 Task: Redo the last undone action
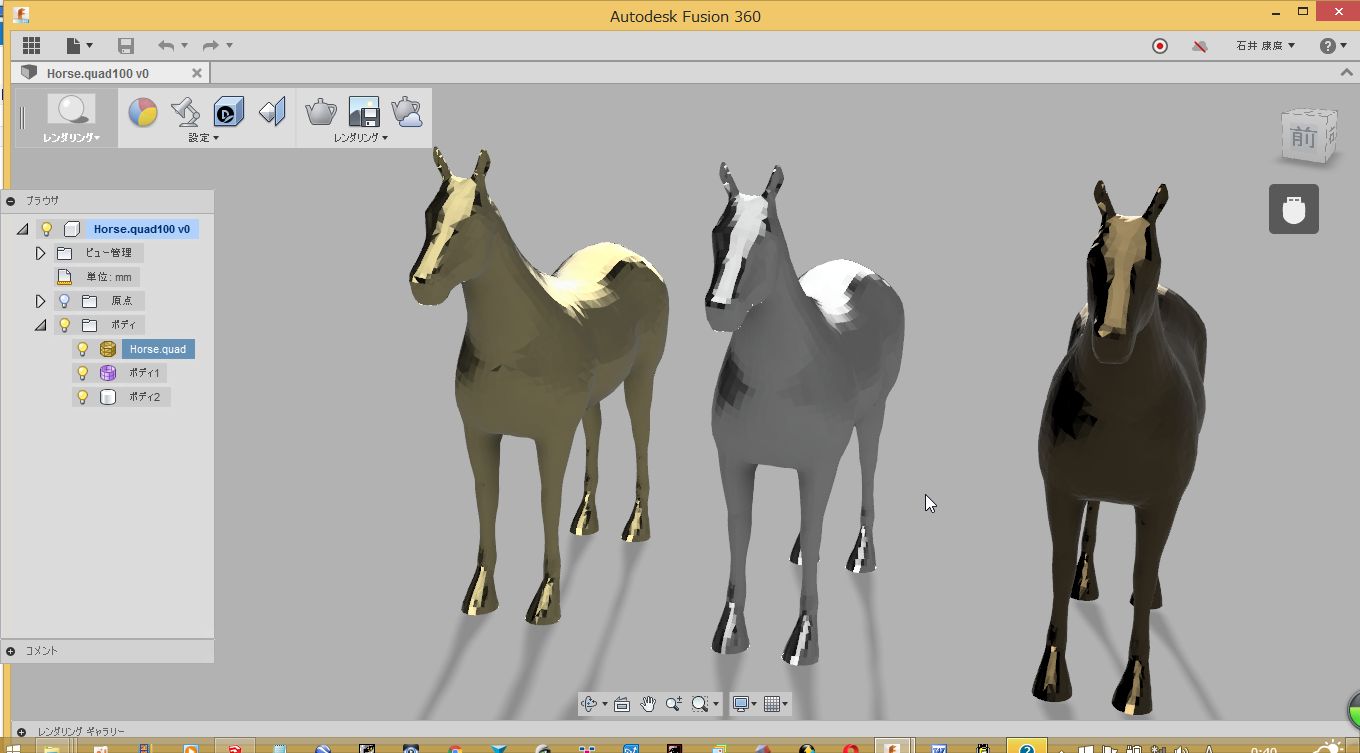click(x=210, y=45)
